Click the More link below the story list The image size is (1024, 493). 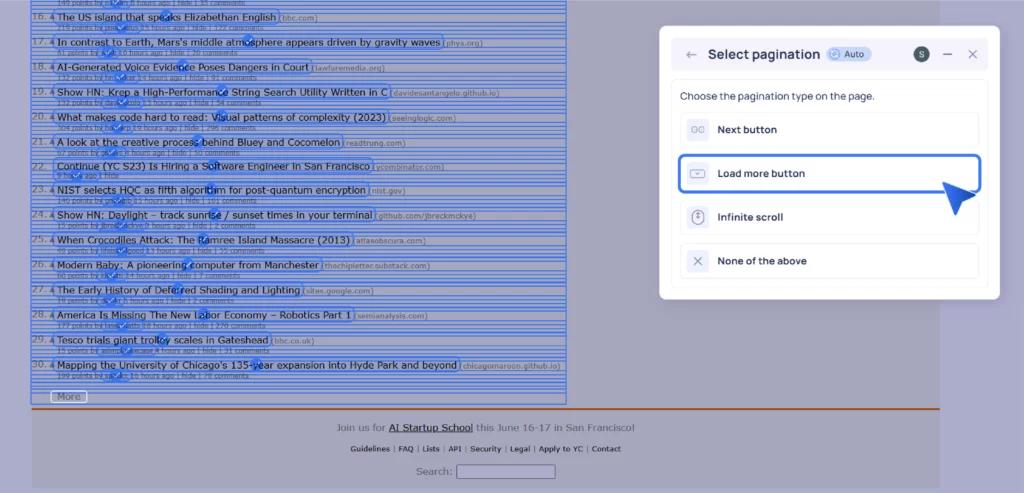(68, 397)
